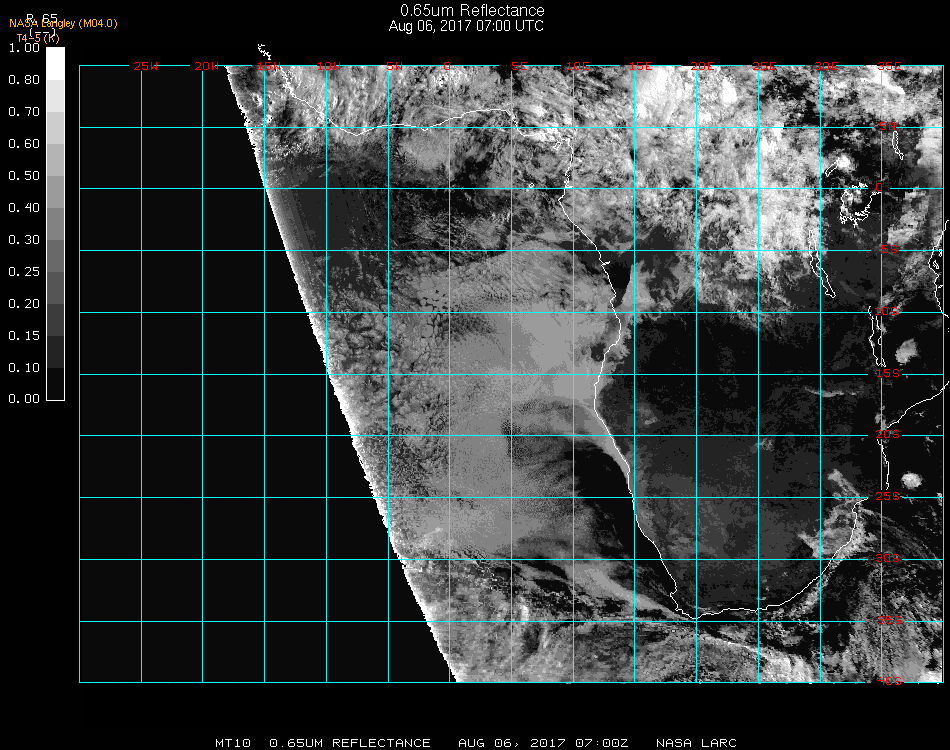Click the 0.15 color scale value

point(24,336)
